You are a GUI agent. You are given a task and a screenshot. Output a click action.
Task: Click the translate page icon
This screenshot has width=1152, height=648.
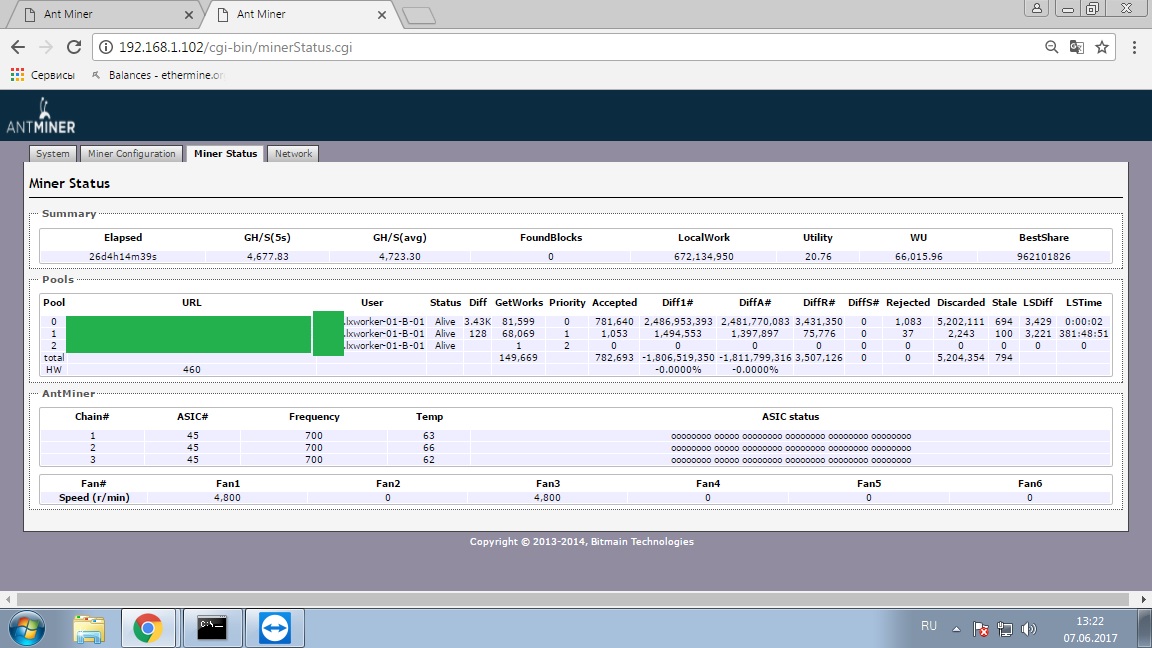[x=1076, y=47]
